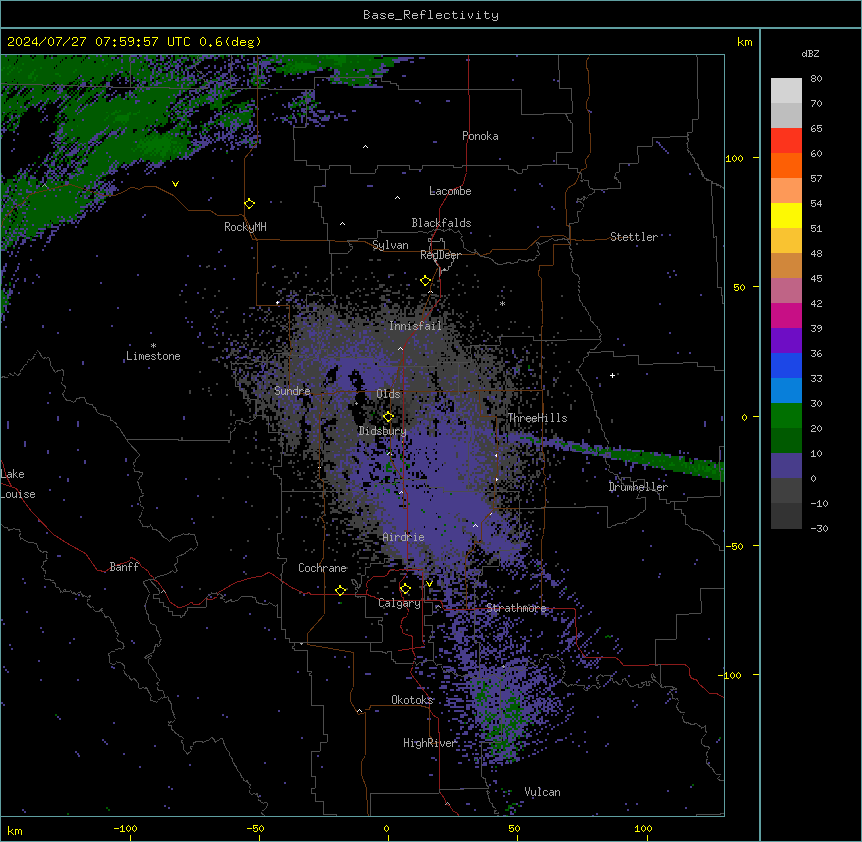The image size is (862, 842).
Task: Click the RedDeer city label
Action: [440, 255]
